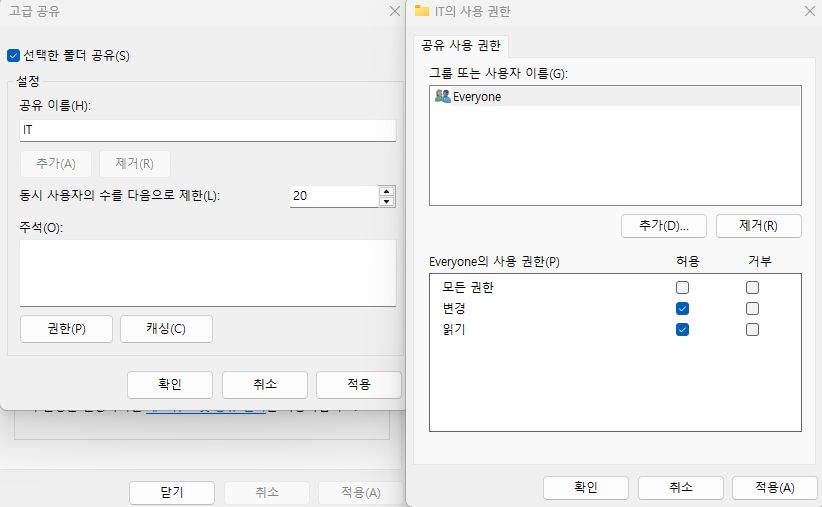Viewport: 822px width, 507px height.
Task: Check 거부 for 변경
Action: (x=752, y=308)
